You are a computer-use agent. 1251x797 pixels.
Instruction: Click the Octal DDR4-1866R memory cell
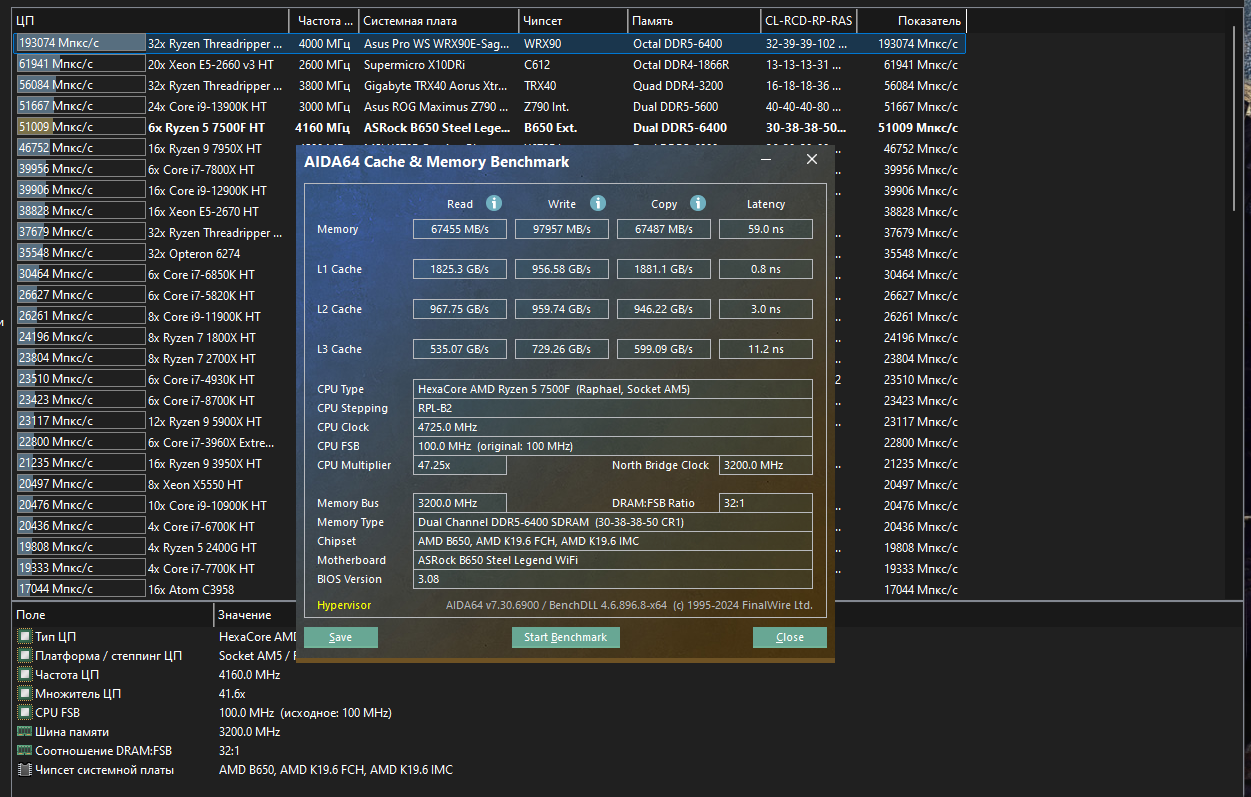click(681, 64)
